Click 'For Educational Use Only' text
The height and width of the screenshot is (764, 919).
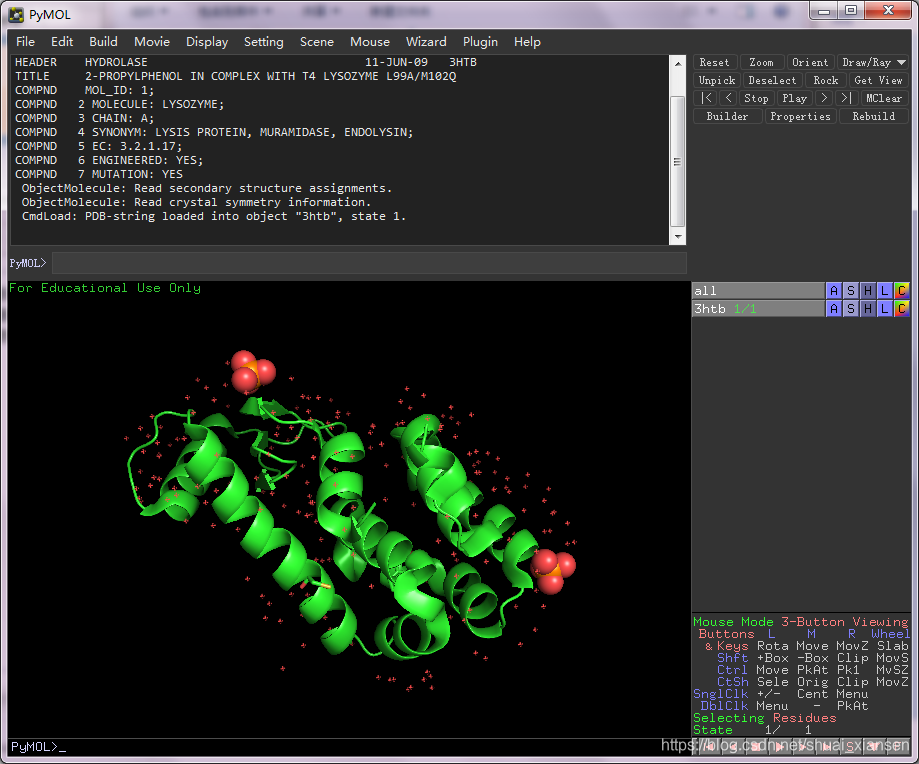click(x=104, y=288)
